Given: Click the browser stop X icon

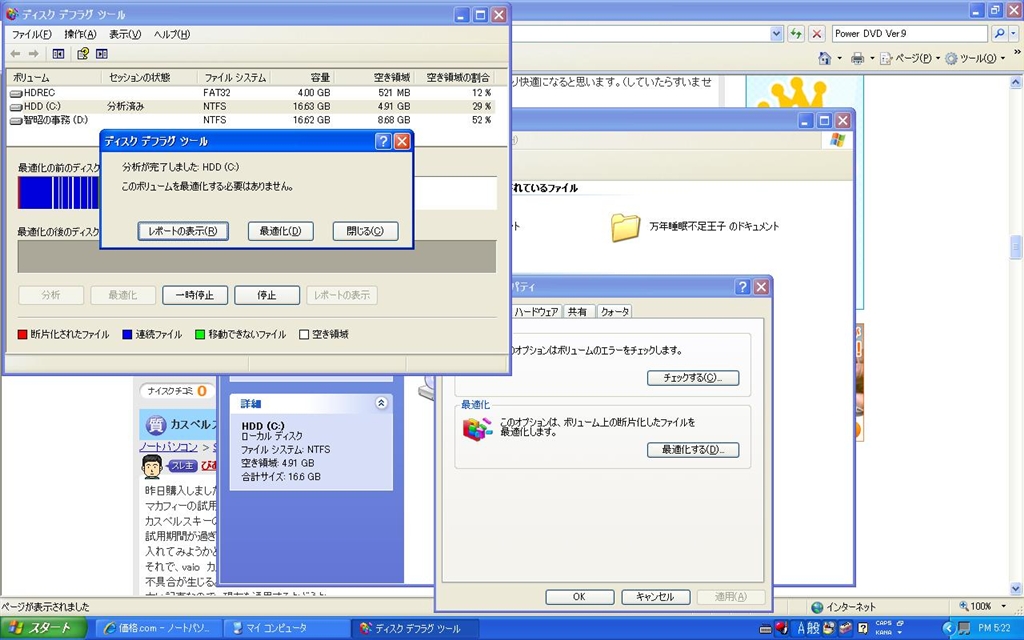Looking at the screenshot, I should point(816,33).
